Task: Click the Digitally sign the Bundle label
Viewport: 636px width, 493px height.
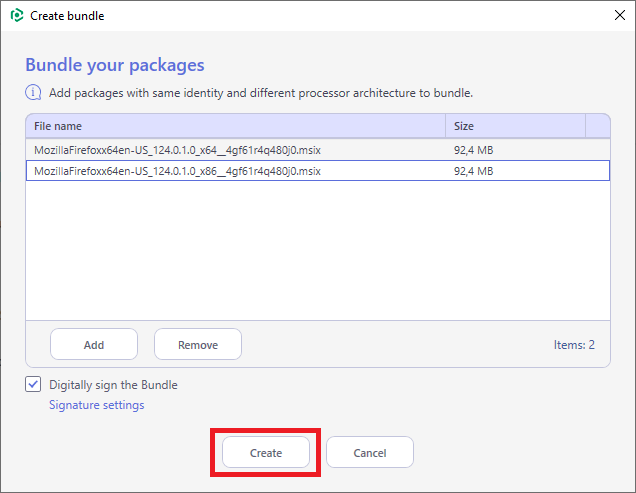Action: (x=113, y=385)
